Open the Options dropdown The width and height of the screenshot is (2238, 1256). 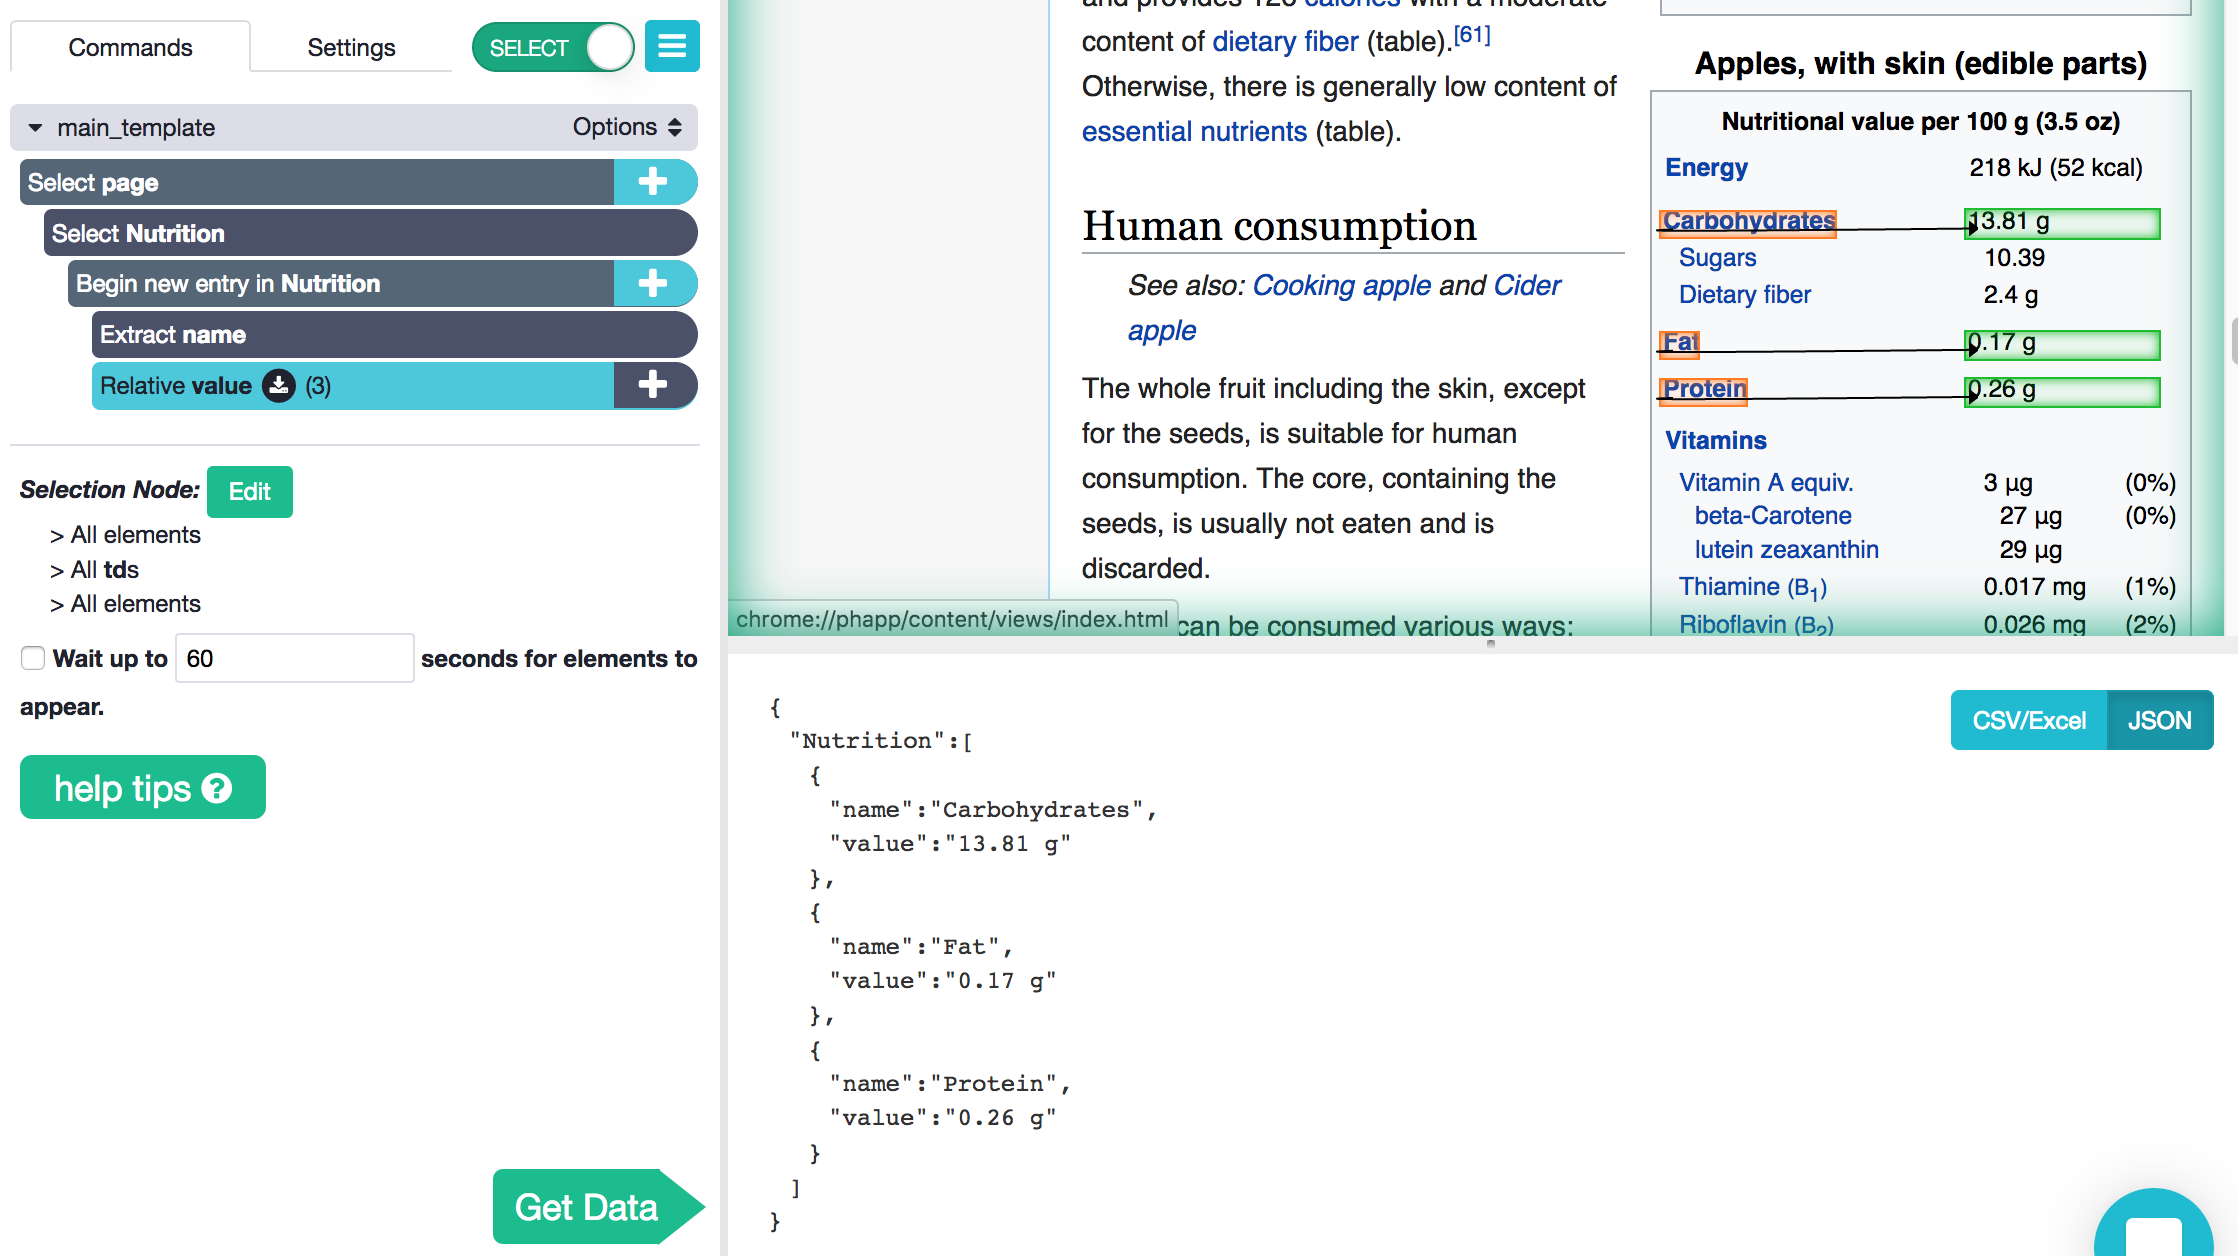[x=627, y=127]
